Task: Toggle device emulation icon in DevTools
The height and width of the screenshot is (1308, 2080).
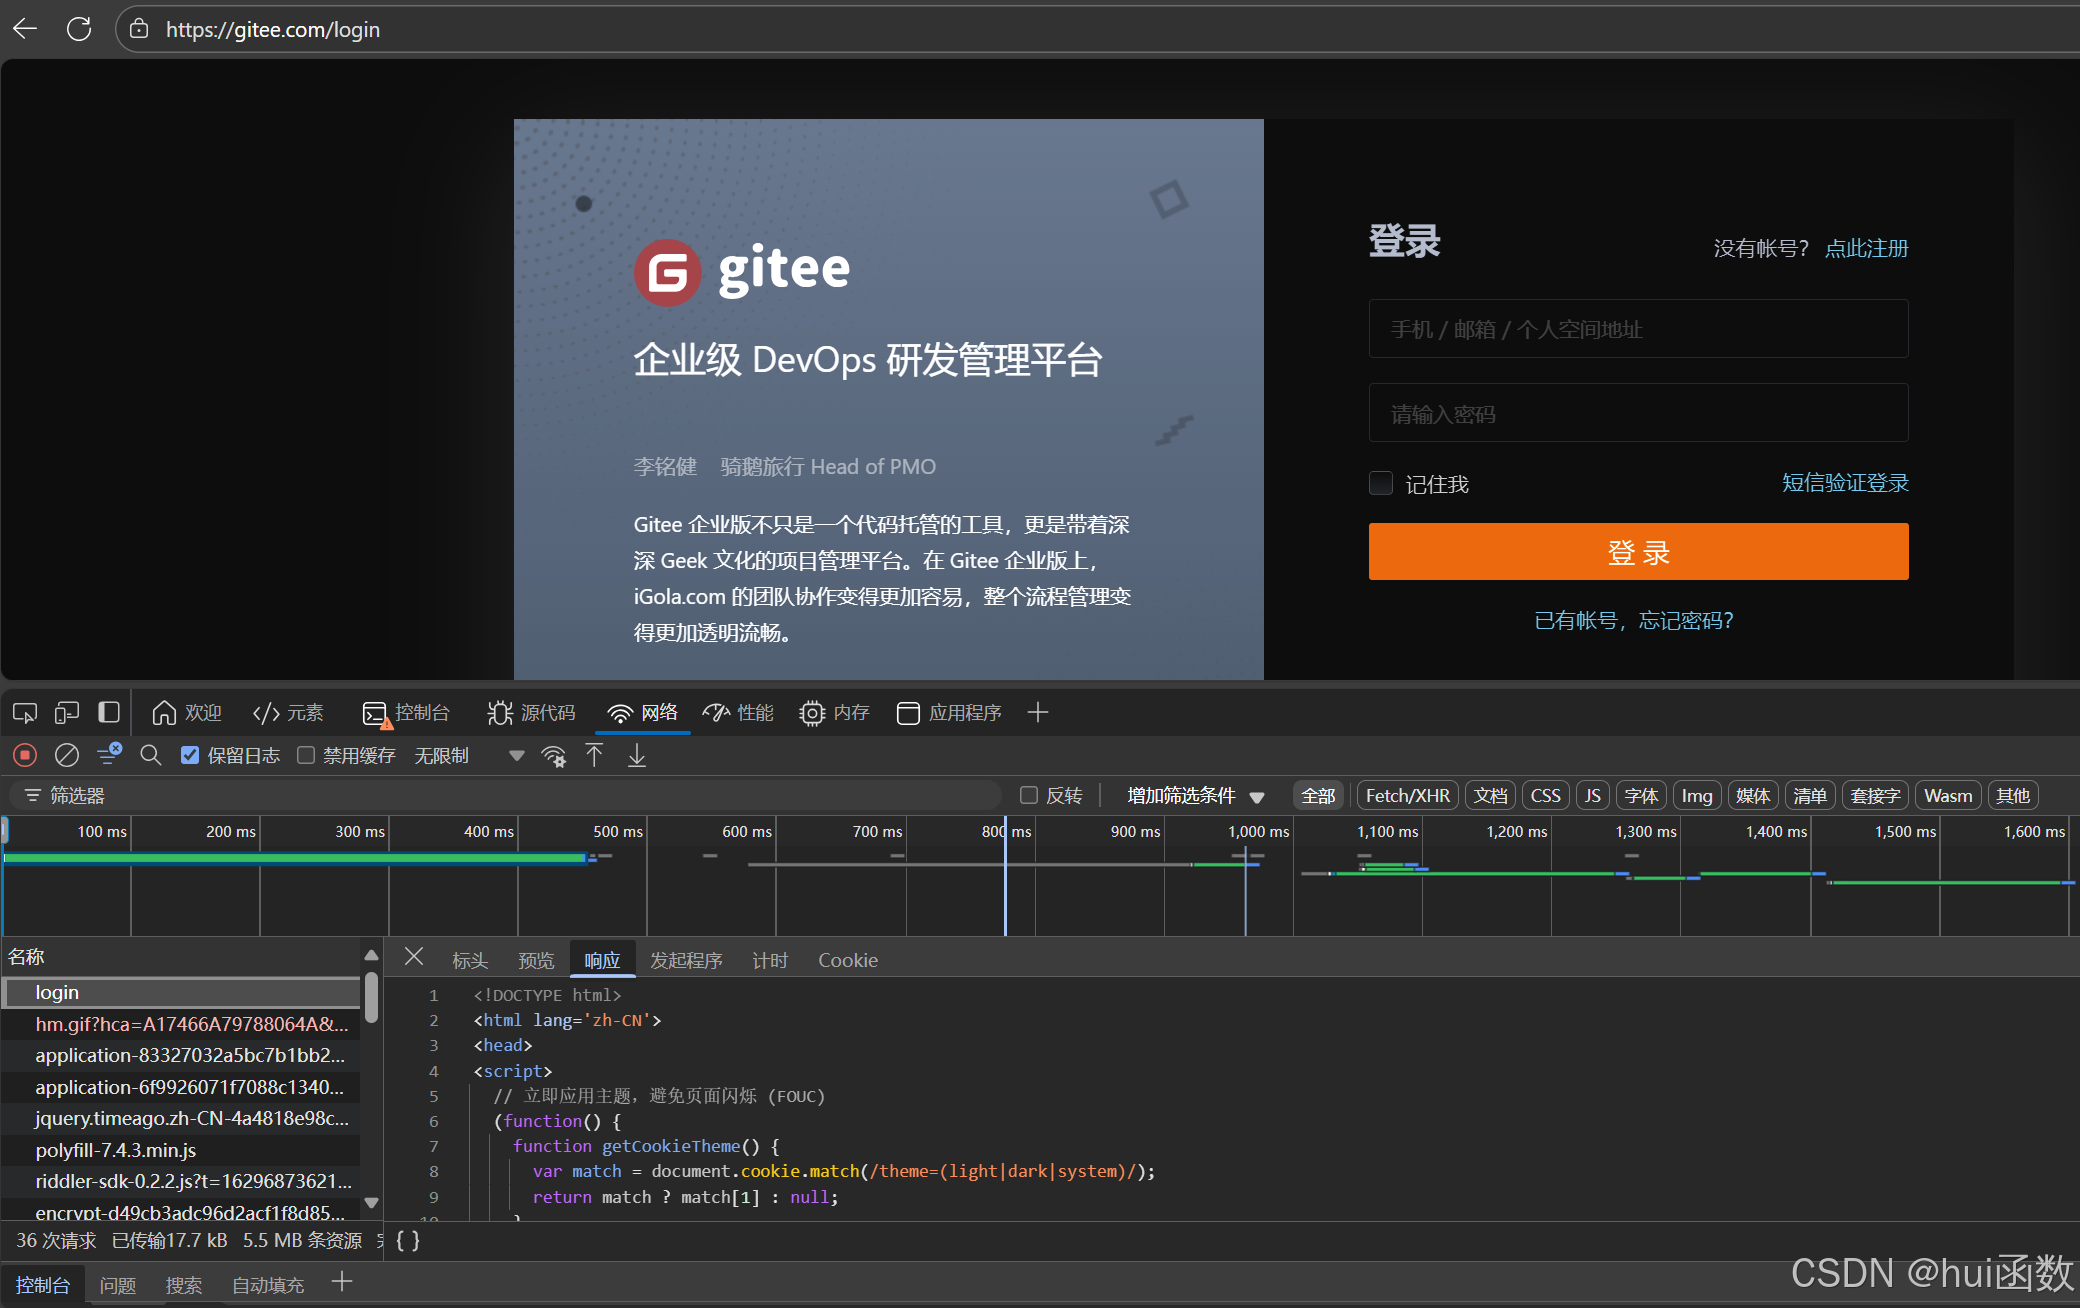Action: point(67,713)
